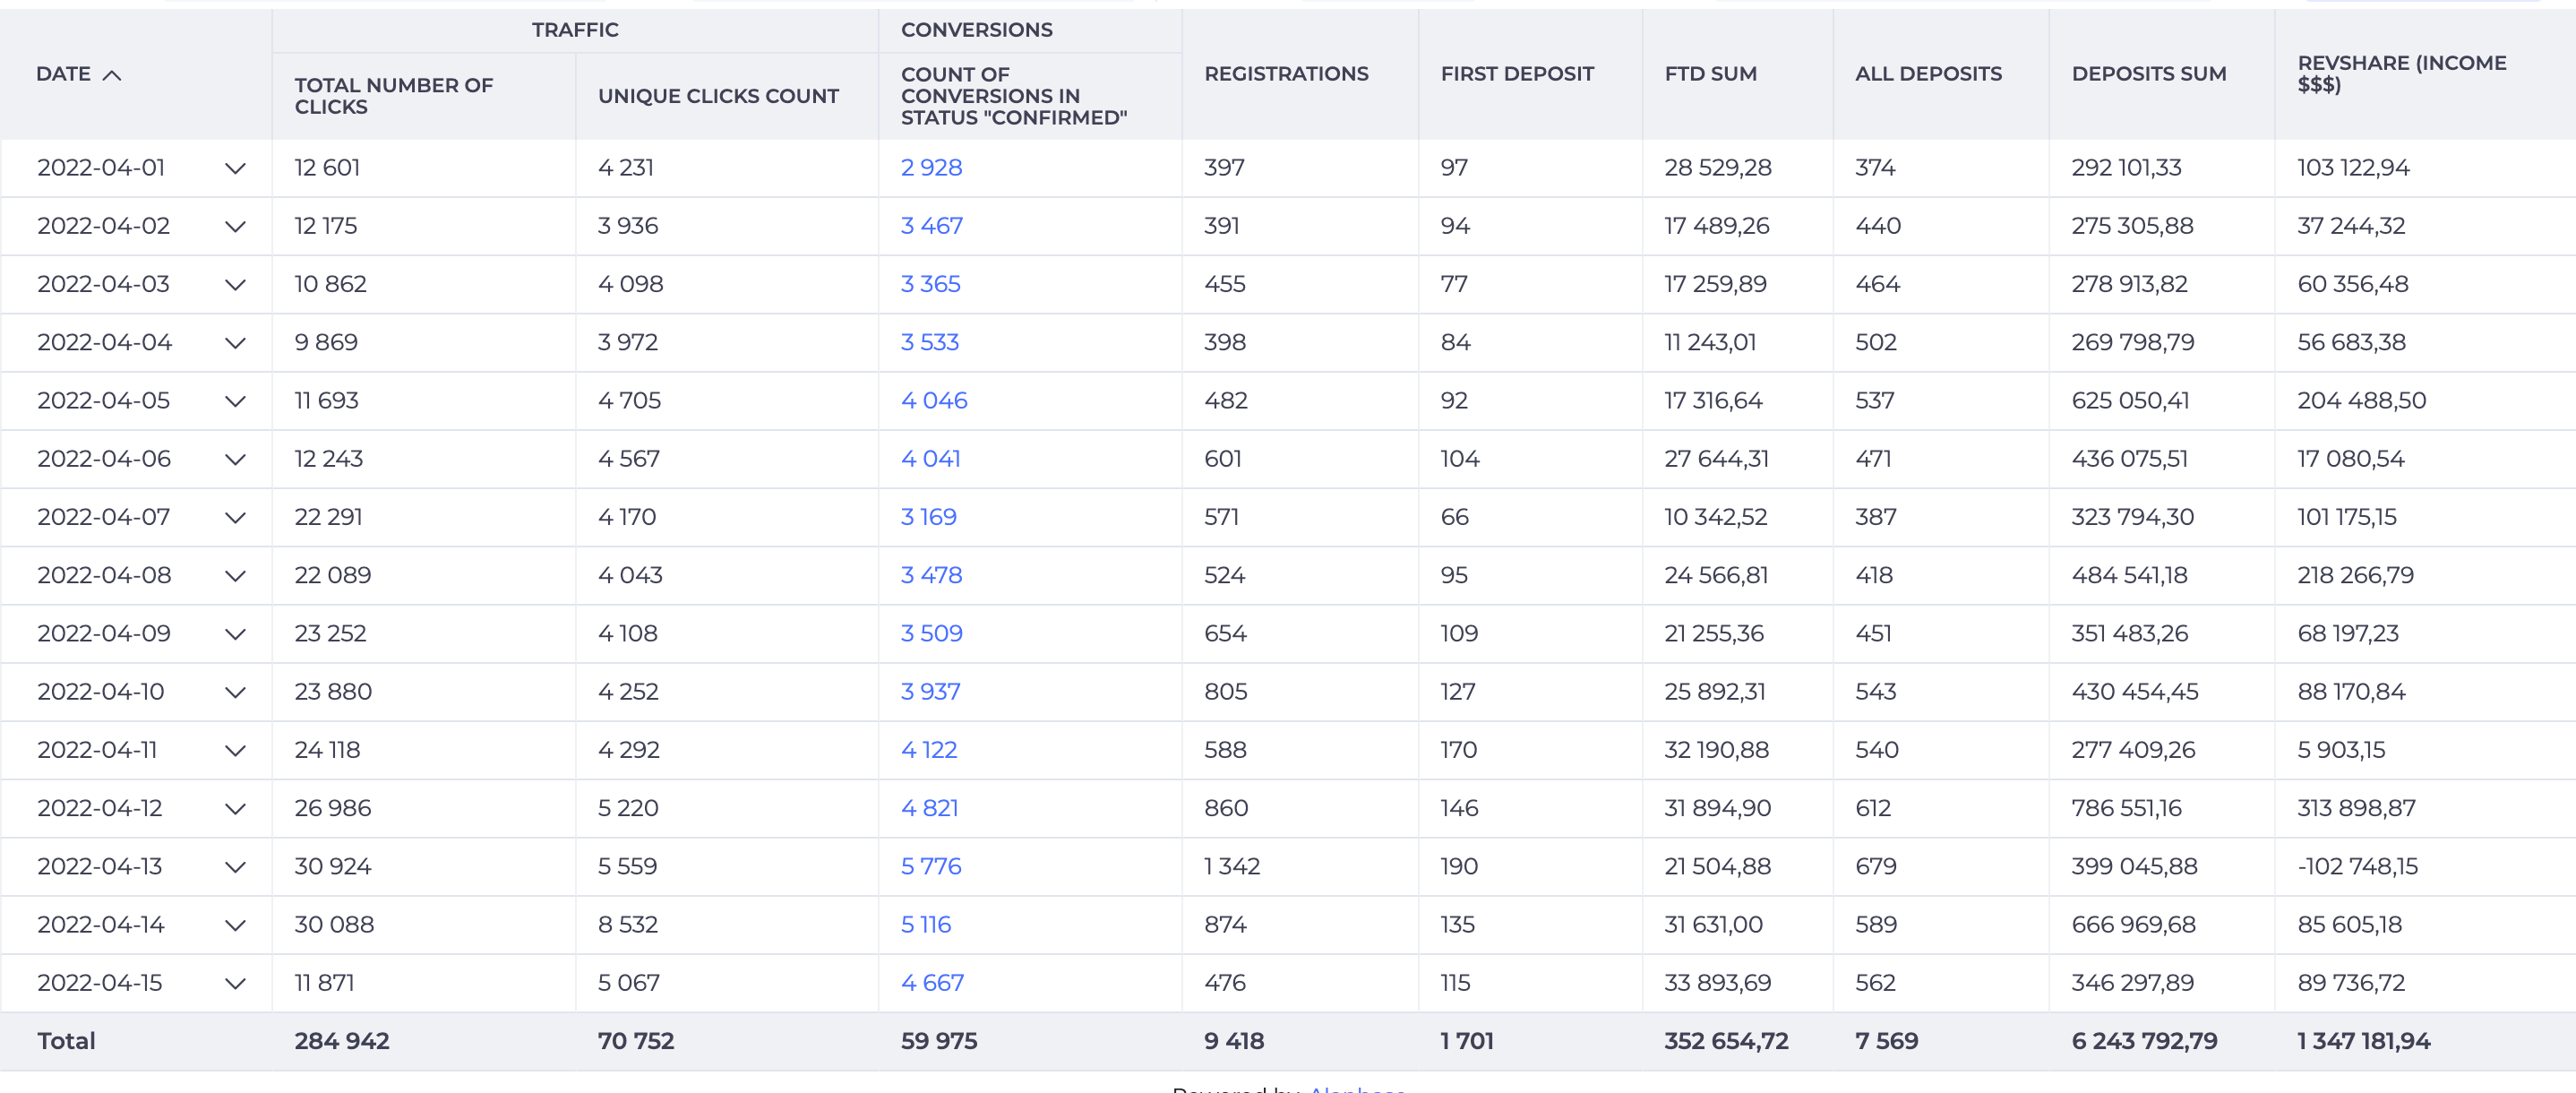Click the REGISTRATIONS column header

(1285, 74)
